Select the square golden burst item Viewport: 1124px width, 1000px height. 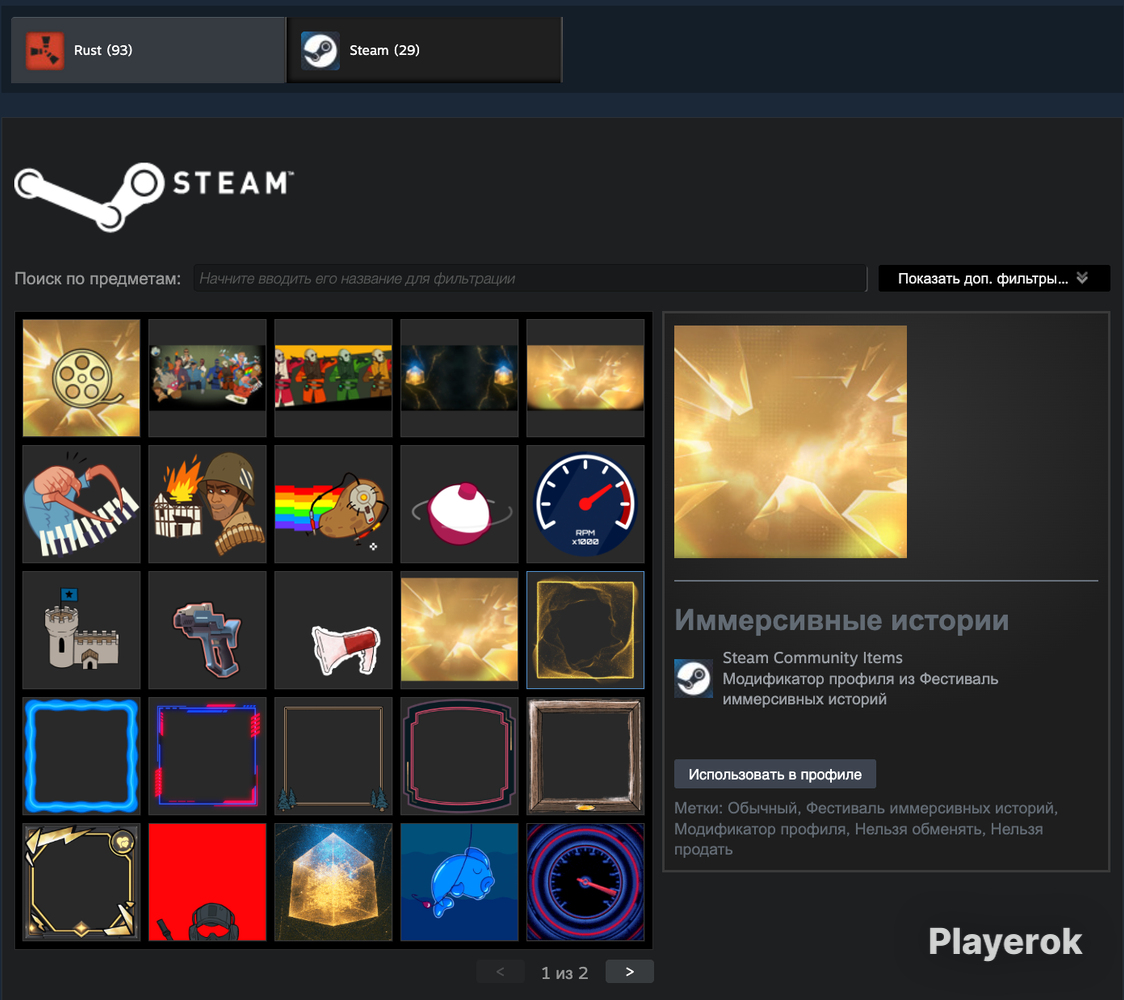(x=459, y=630)
